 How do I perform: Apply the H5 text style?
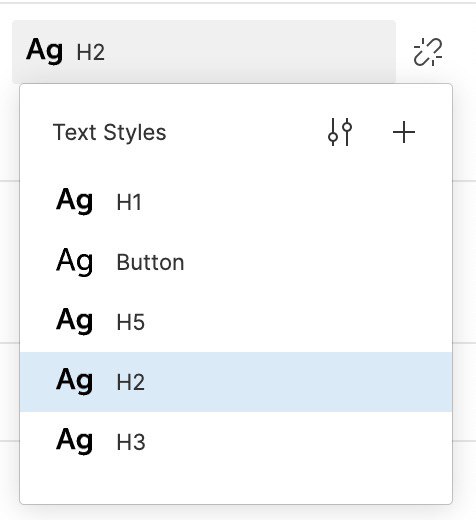[236, 322]
